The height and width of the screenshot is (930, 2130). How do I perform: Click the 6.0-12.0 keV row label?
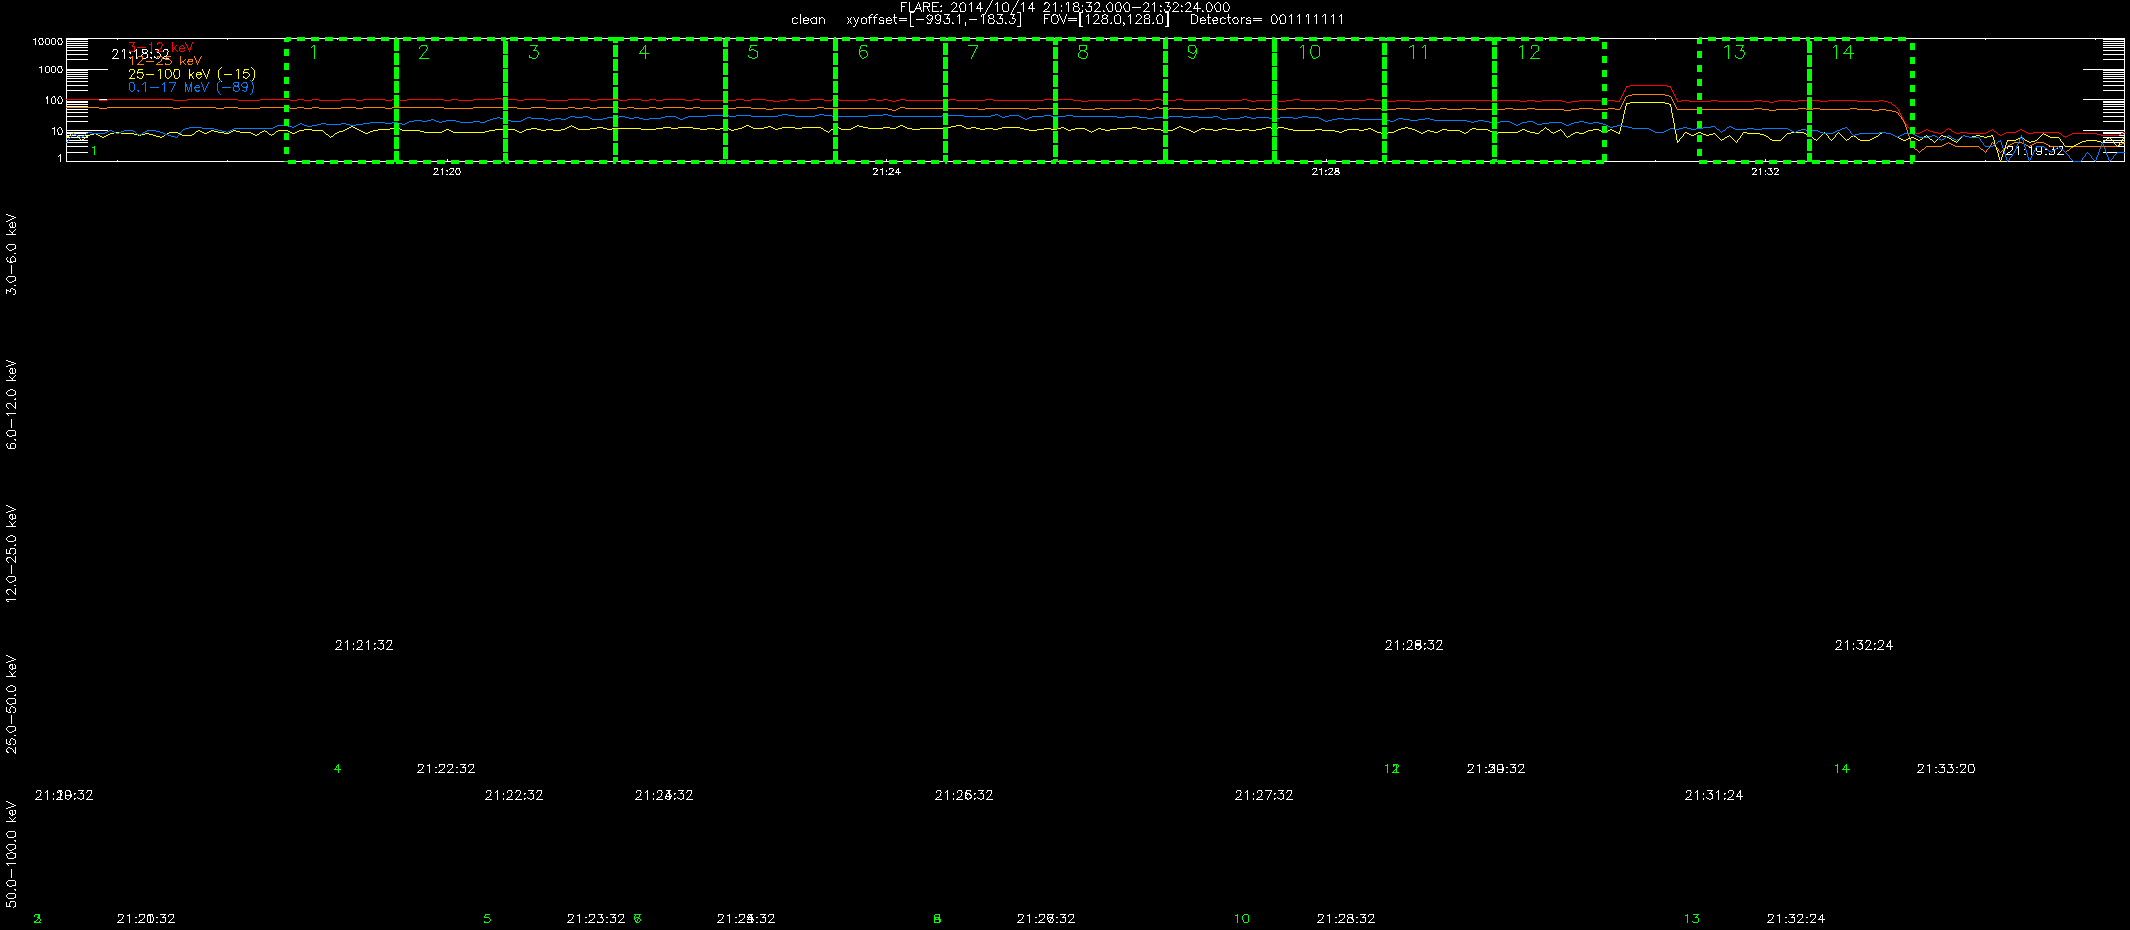pos(12,404)
